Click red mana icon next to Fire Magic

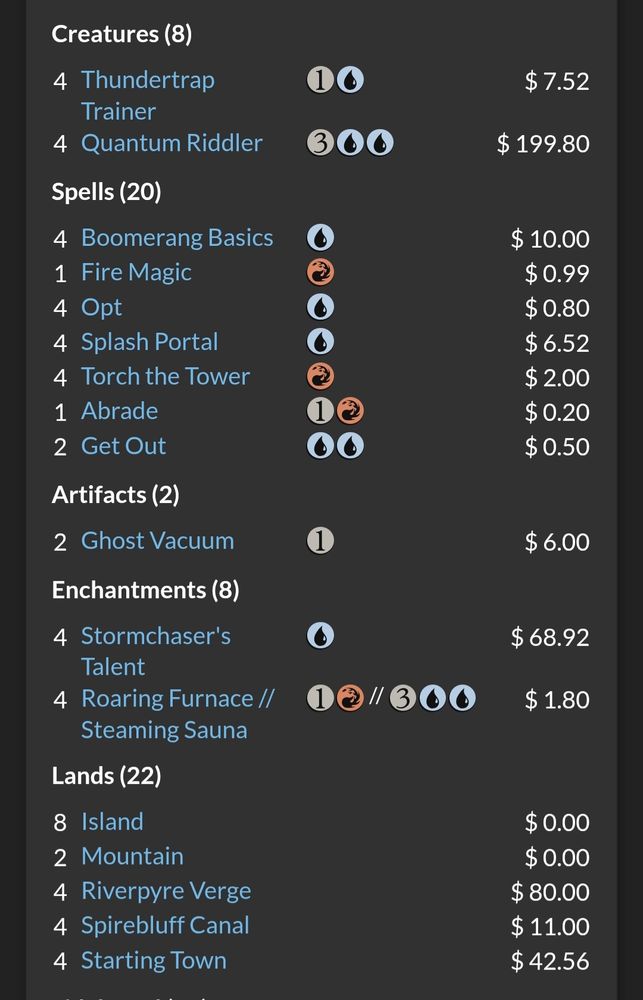[320, 273]
